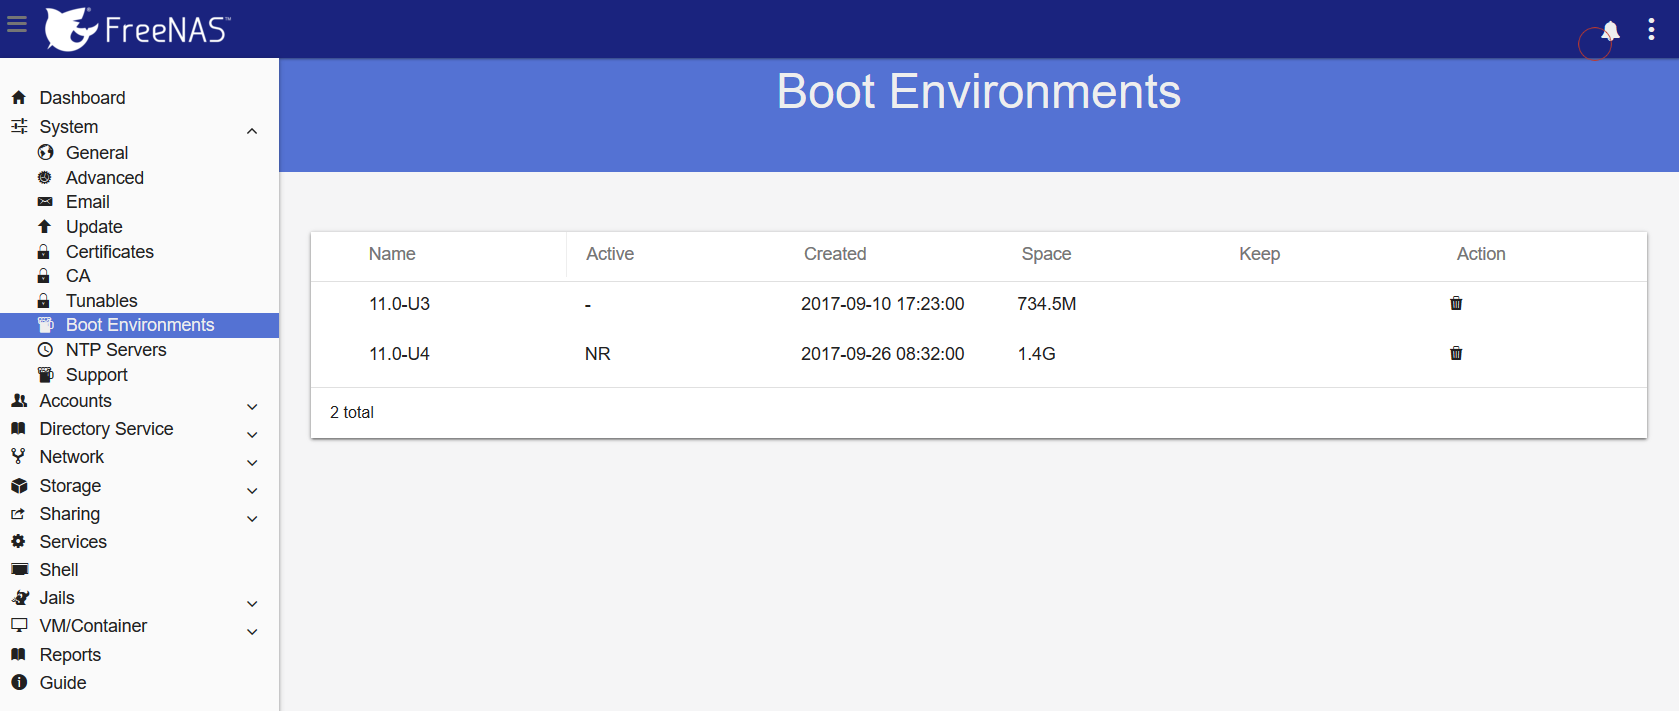
Task: Expand the Accounts section
Action: pos(252,406)
